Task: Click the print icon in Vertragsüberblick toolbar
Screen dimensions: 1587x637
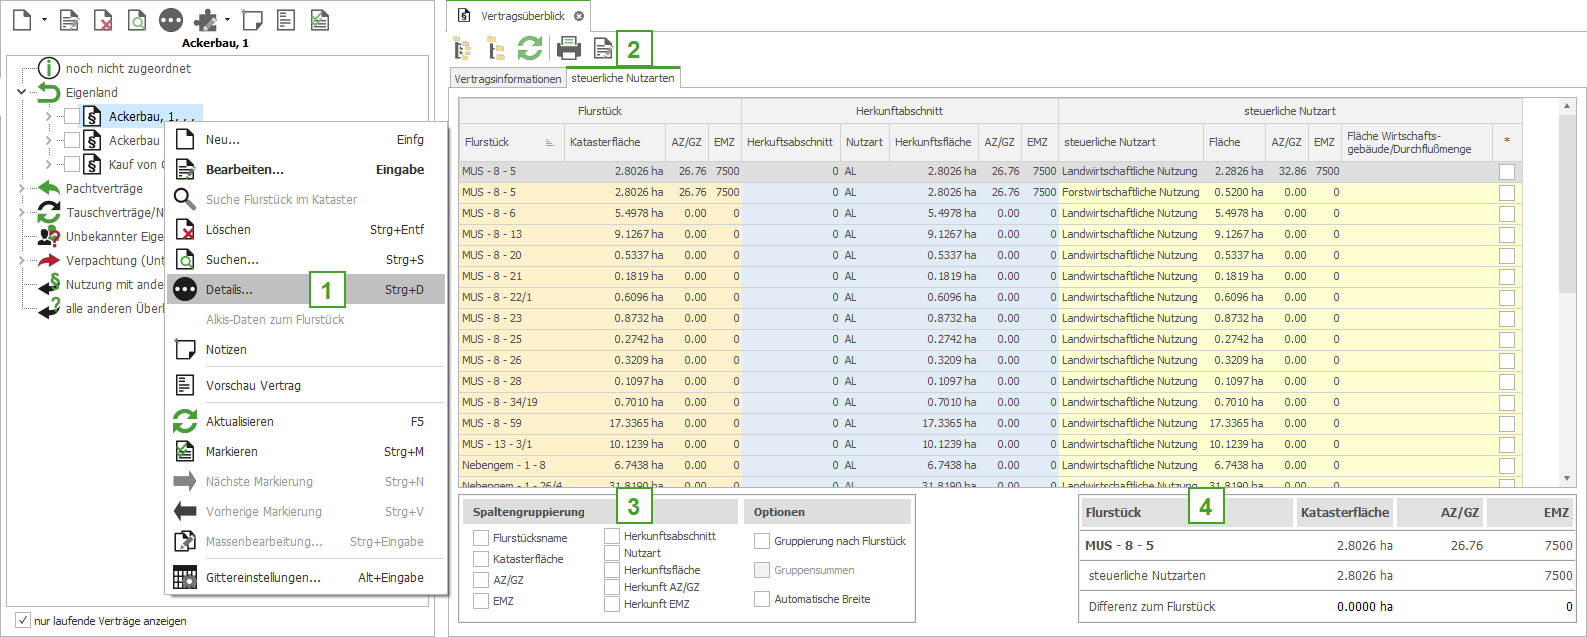Action: point(568,47)
